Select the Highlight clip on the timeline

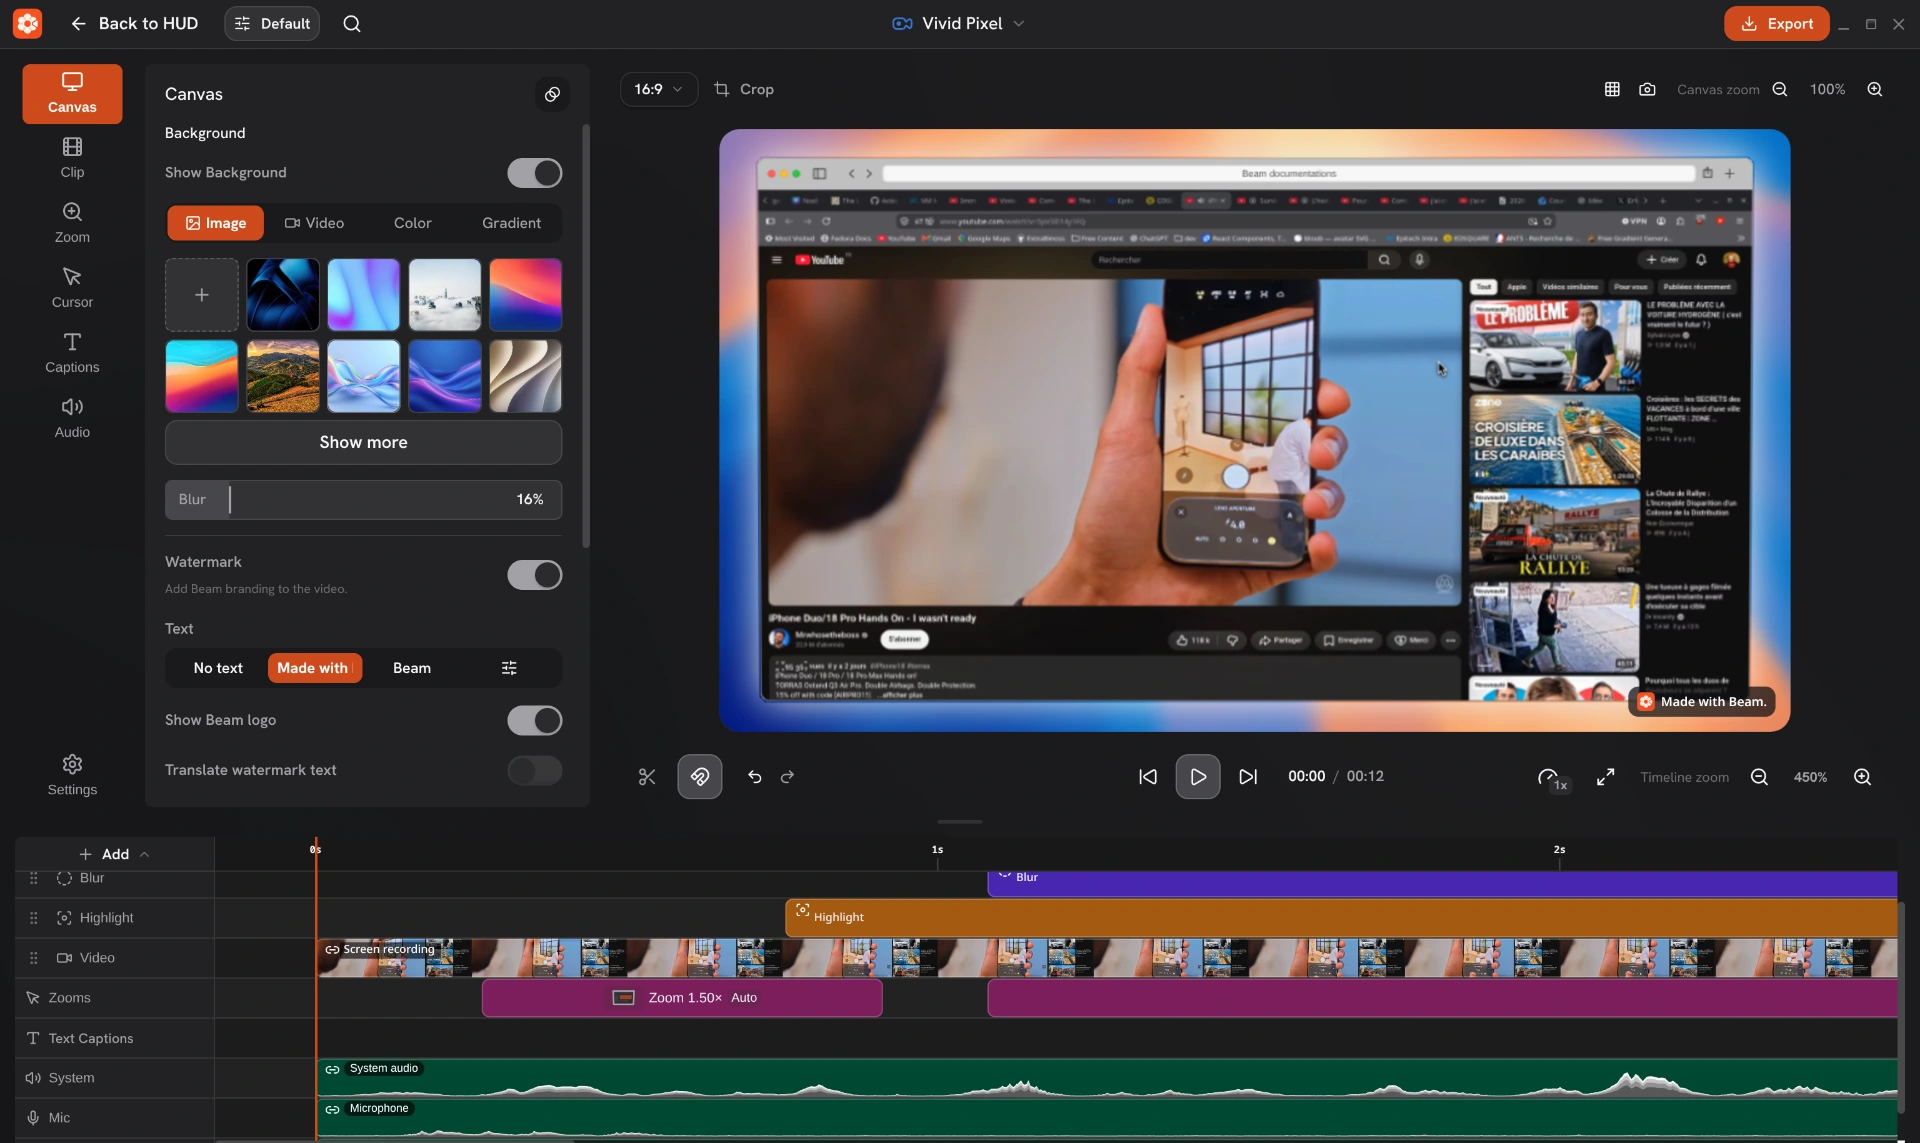point(1341,917)
